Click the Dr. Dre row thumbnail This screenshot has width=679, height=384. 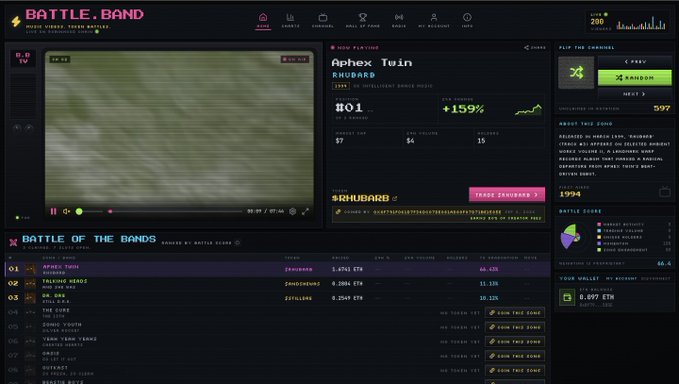pyautogui.click(x=30, y=298)
